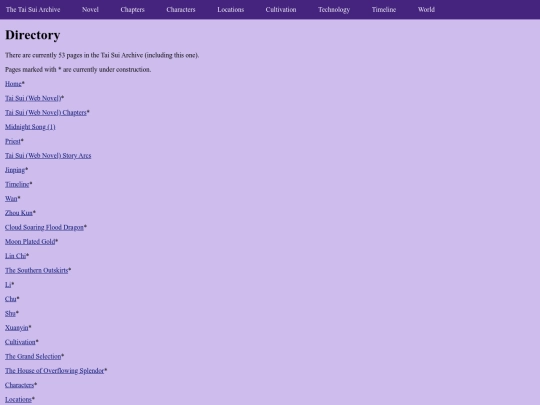Go to the Novel nav item
This screenshot has height=405, width=540.
coord(90,10)
